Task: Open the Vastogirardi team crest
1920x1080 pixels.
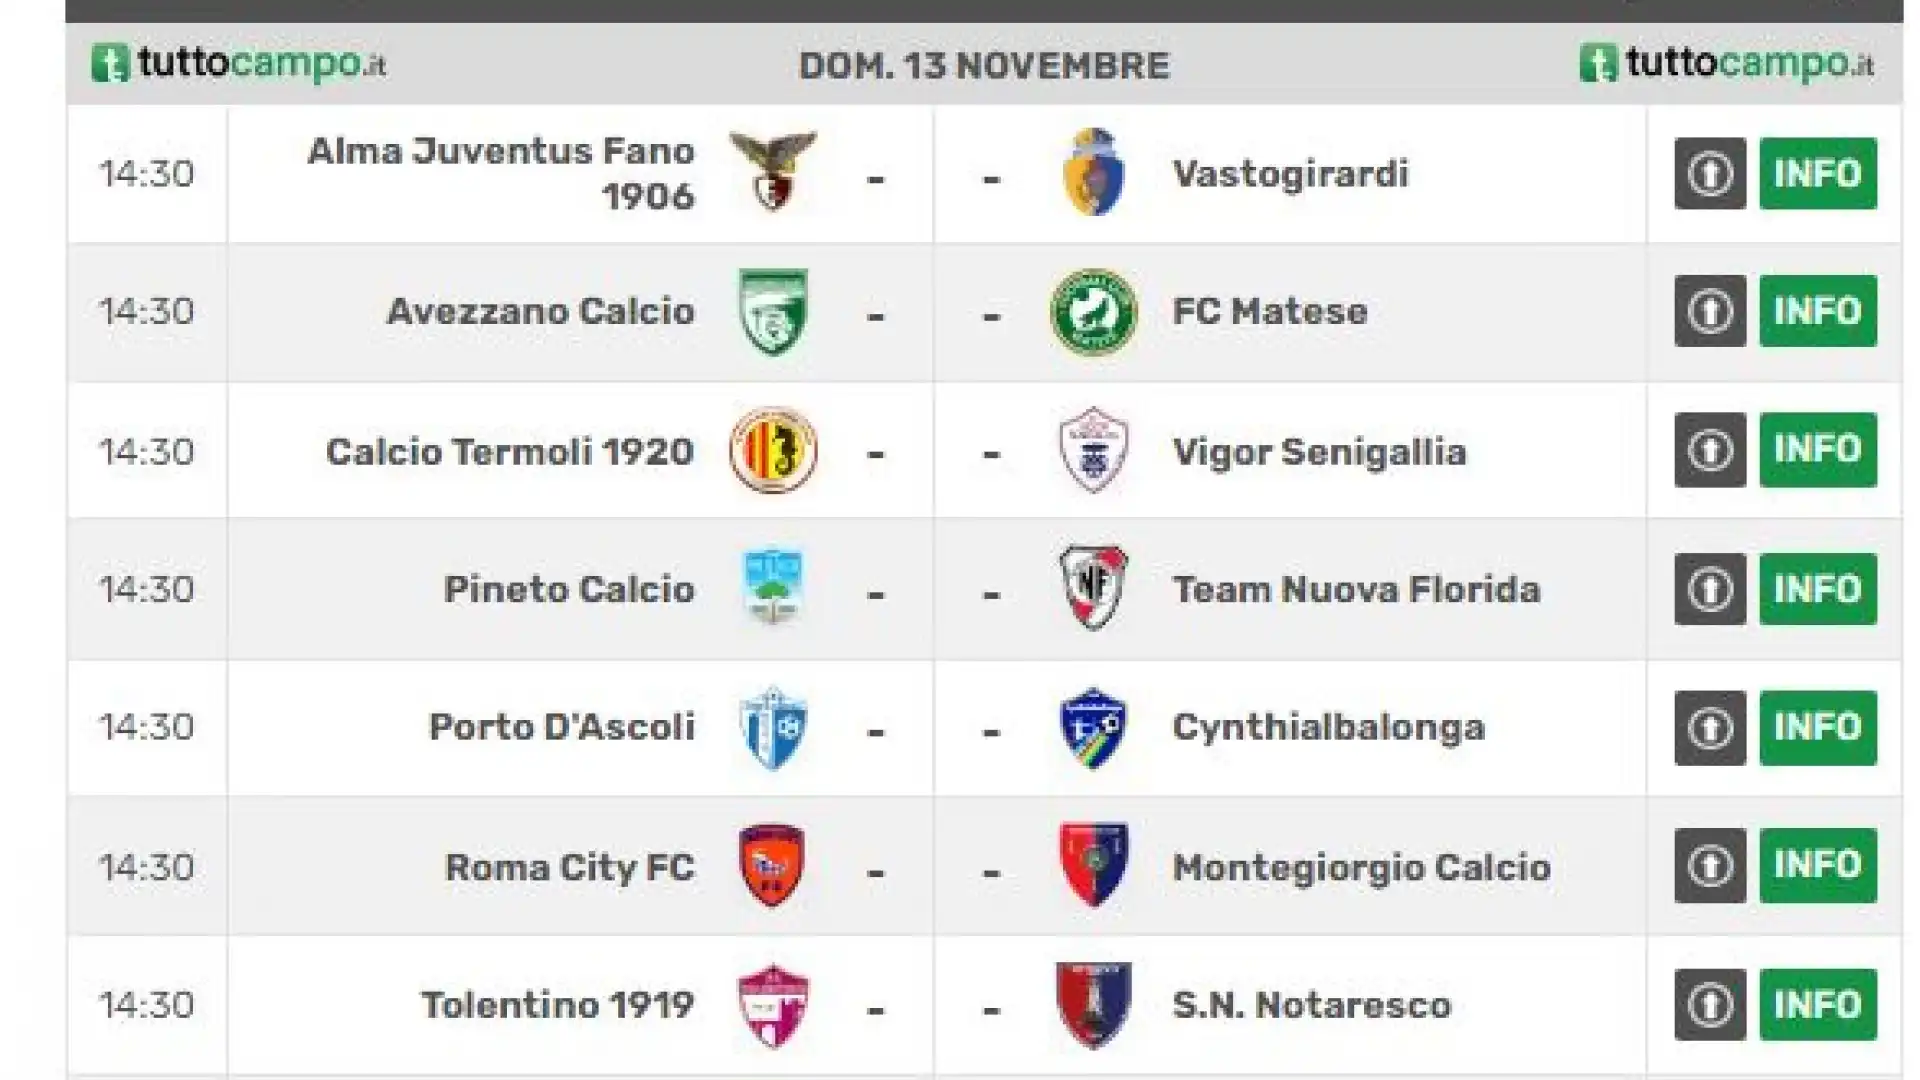Action: point(1093,172)
